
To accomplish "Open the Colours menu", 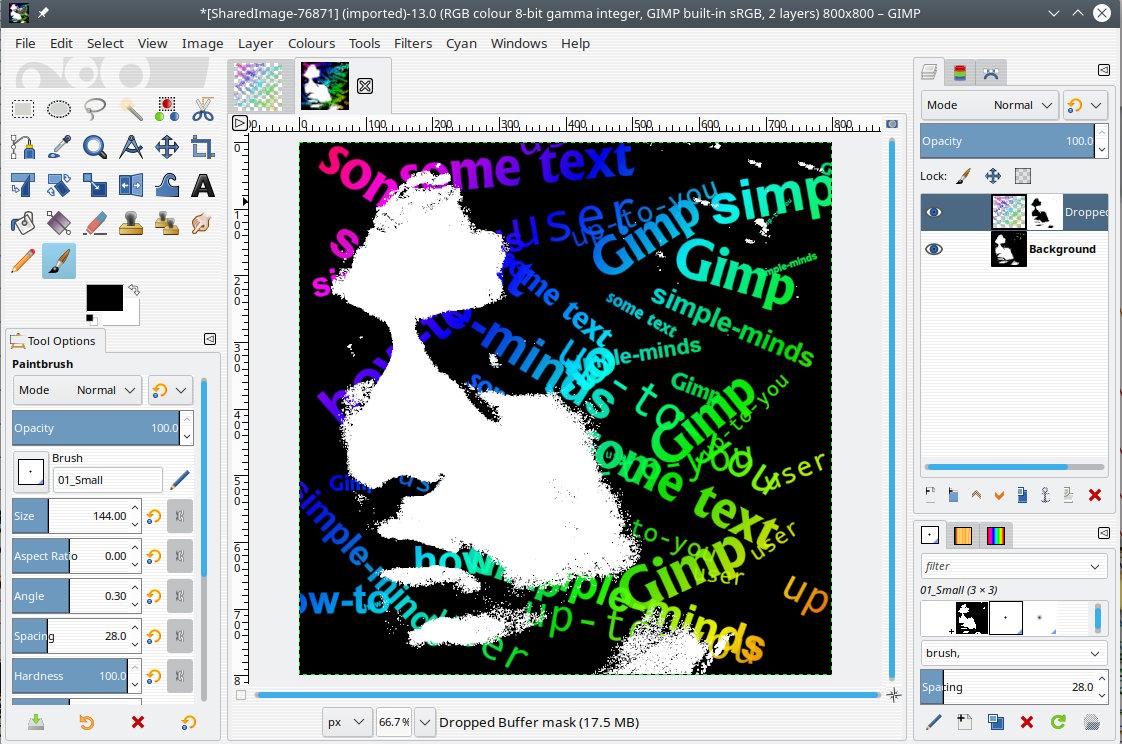I will click(311, 44).
